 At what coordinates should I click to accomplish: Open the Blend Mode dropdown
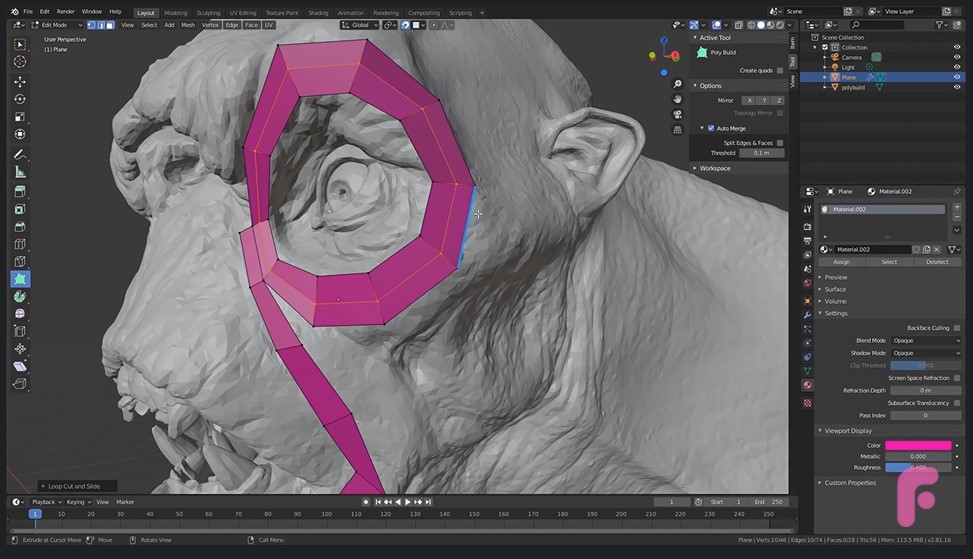click(x=926, y=341)
